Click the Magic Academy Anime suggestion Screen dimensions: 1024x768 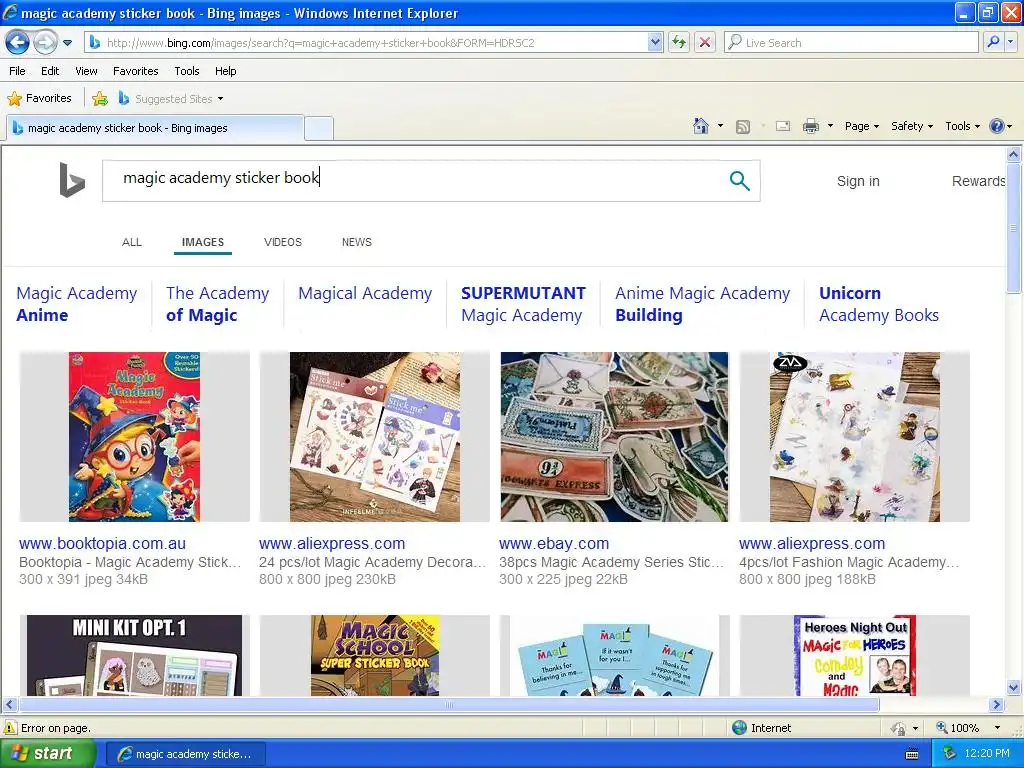point(77,304)
